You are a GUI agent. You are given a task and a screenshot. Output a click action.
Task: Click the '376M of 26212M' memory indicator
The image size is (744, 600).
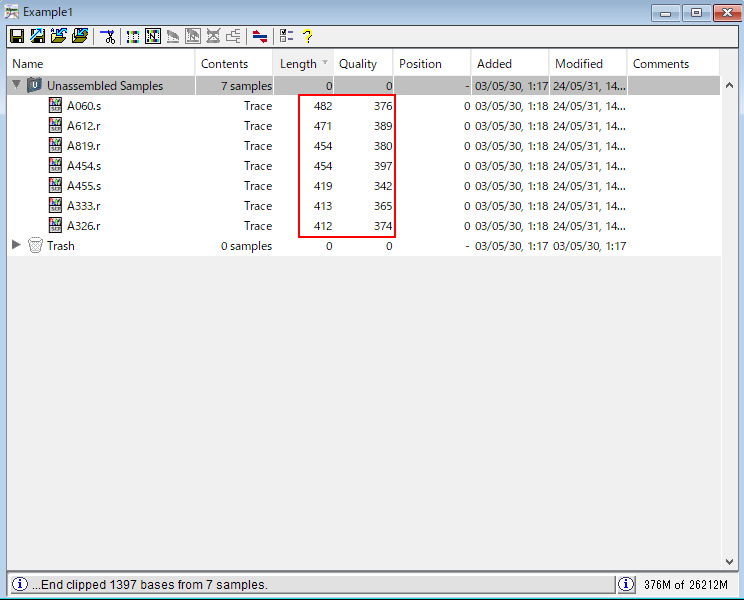686,584
